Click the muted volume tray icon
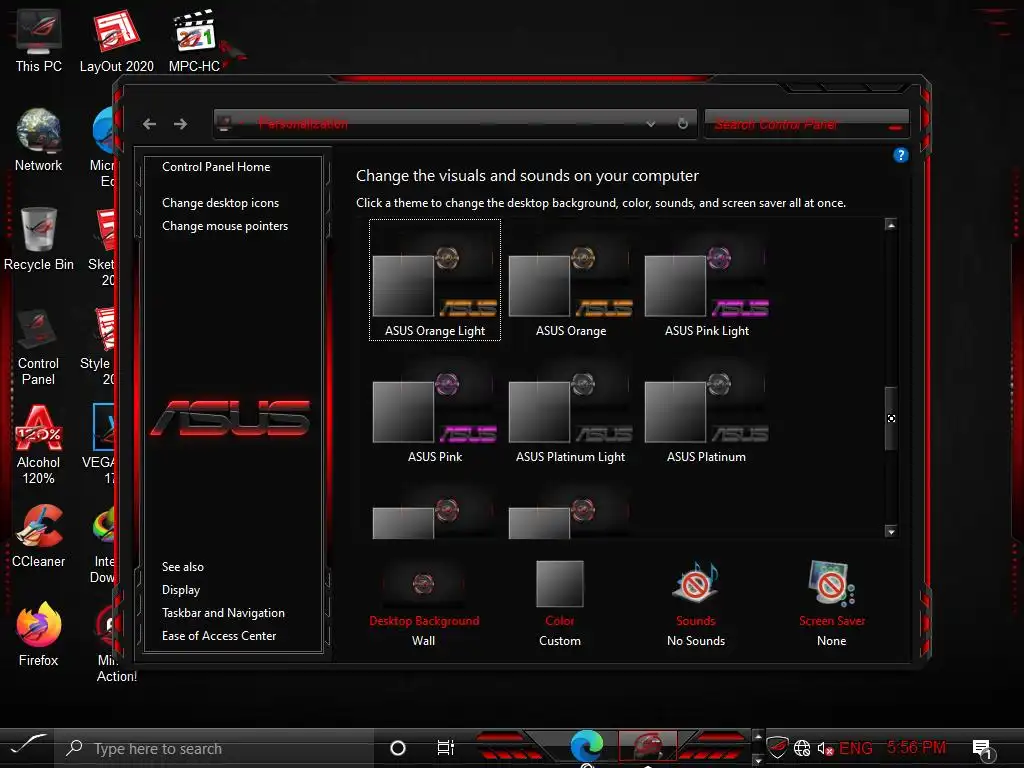The height and width of the screenshot is (768, 1024). 825,748
